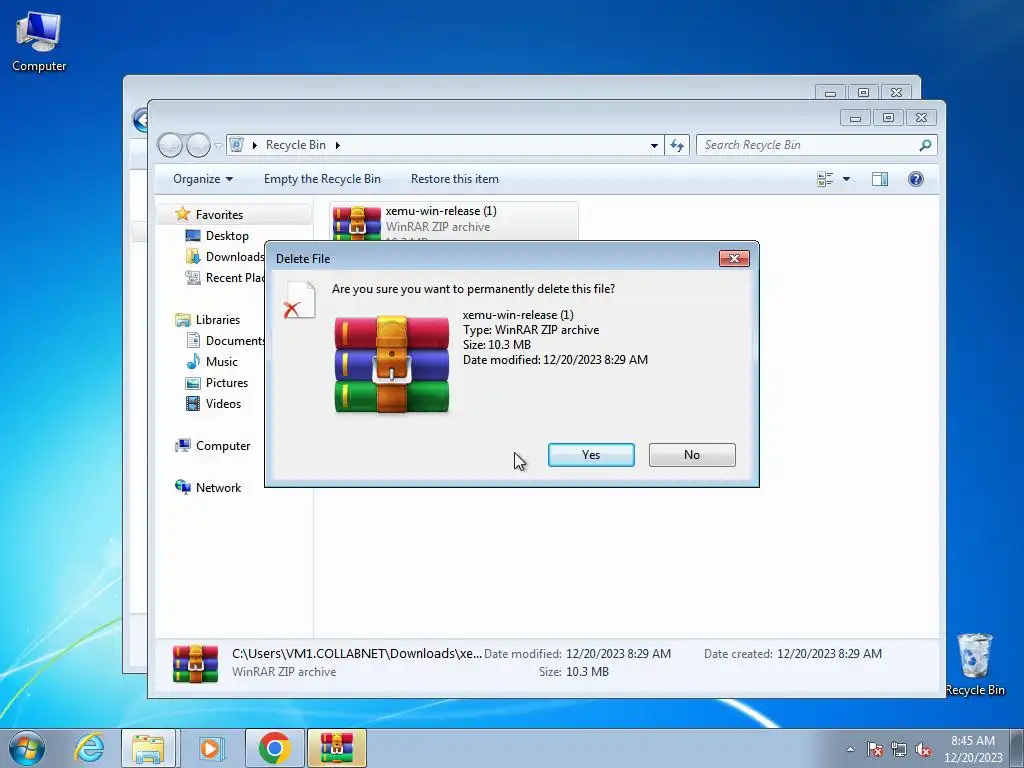Viewport: 1024px width, 768px height.
Task: Click the original location path in details pane
Action: pos(357,654)
